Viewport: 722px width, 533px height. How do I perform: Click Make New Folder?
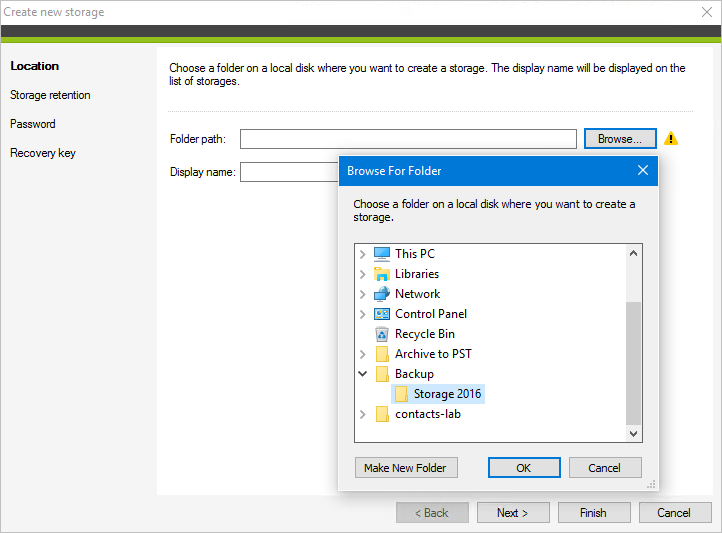(406, 468)
